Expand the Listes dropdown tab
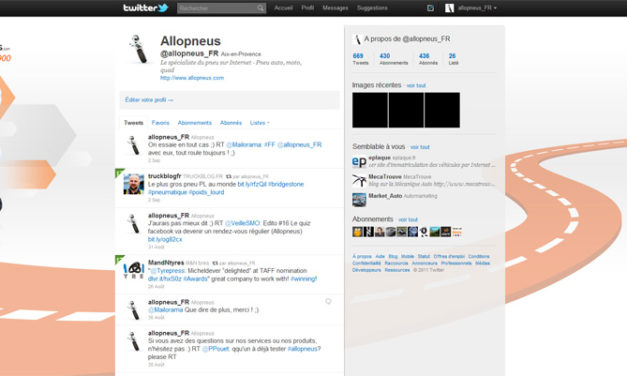 (260, 123)
